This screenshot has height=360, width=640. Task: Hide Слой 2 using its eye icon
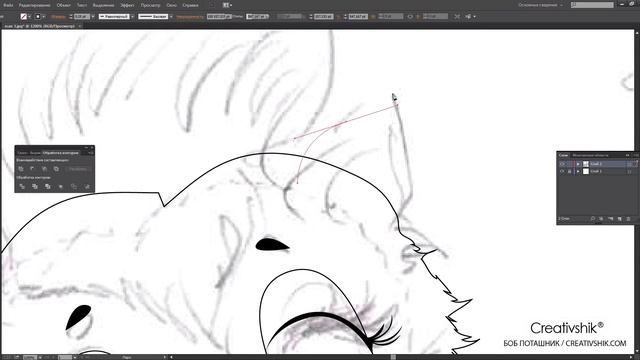562,164
